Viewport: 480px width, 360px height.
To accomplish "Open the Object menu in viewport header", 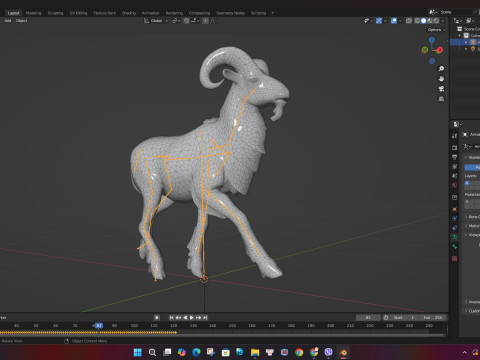I will coord(22,21).
